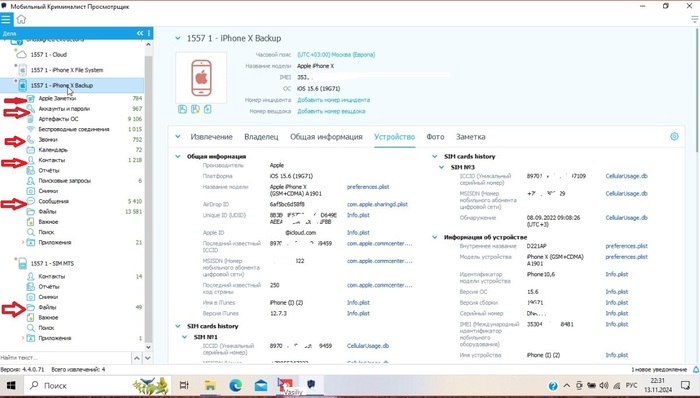Open Сообщения section
The height and width of the screenshot is (398, 700).
click(54, 201)
